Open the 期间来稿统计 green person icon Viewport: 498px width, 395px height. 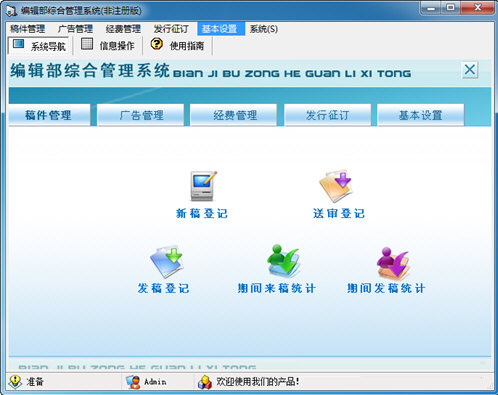tap(284, 261)
